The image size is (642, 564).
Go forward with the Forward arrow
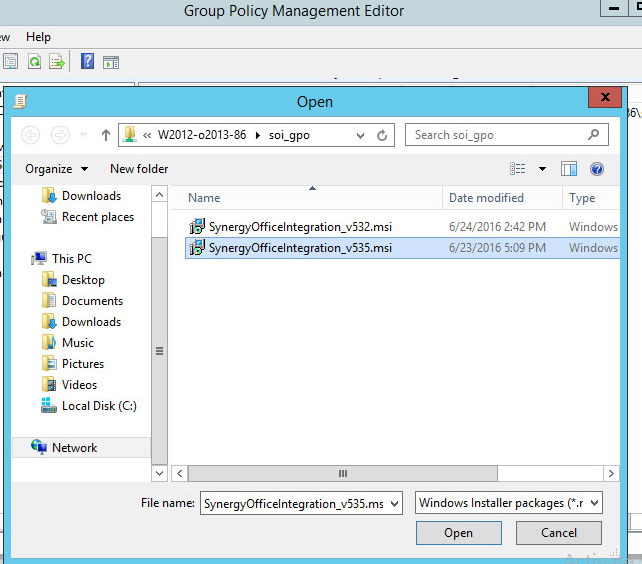[x=60, y=135]
